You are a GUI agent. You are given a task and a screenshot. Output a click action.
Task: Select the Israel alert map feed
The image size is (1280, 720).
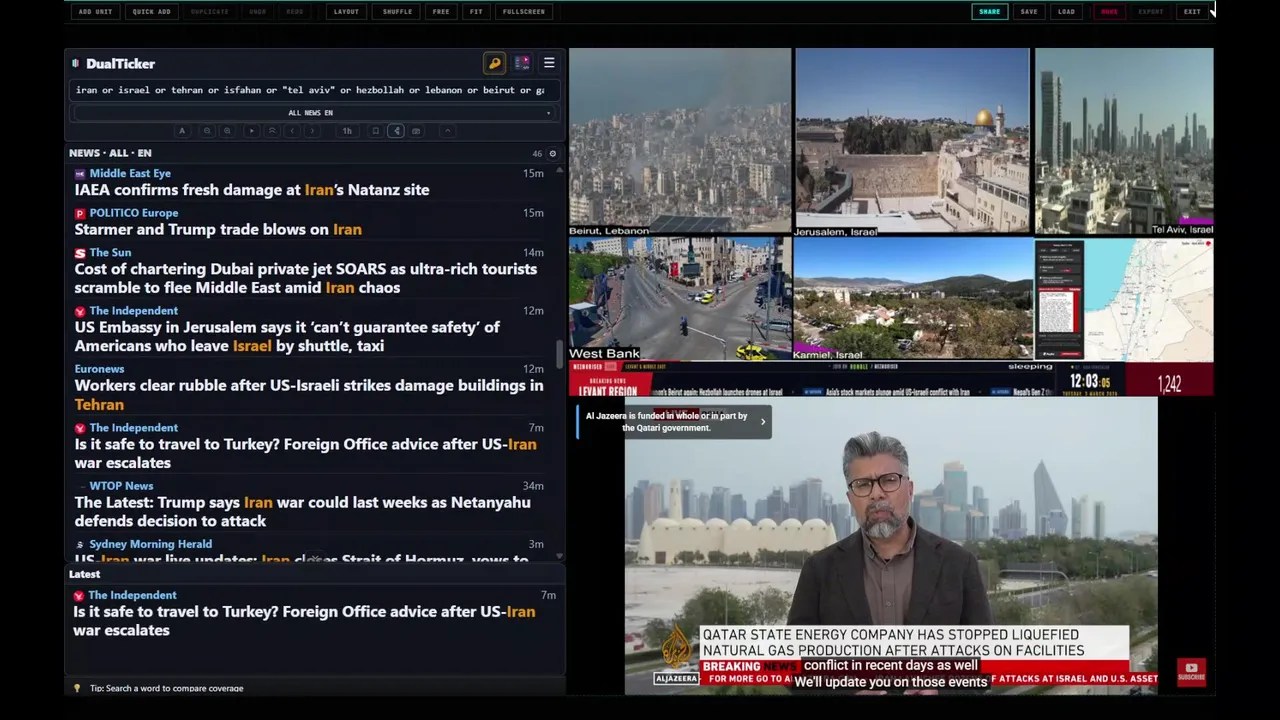click(1124, 299)
